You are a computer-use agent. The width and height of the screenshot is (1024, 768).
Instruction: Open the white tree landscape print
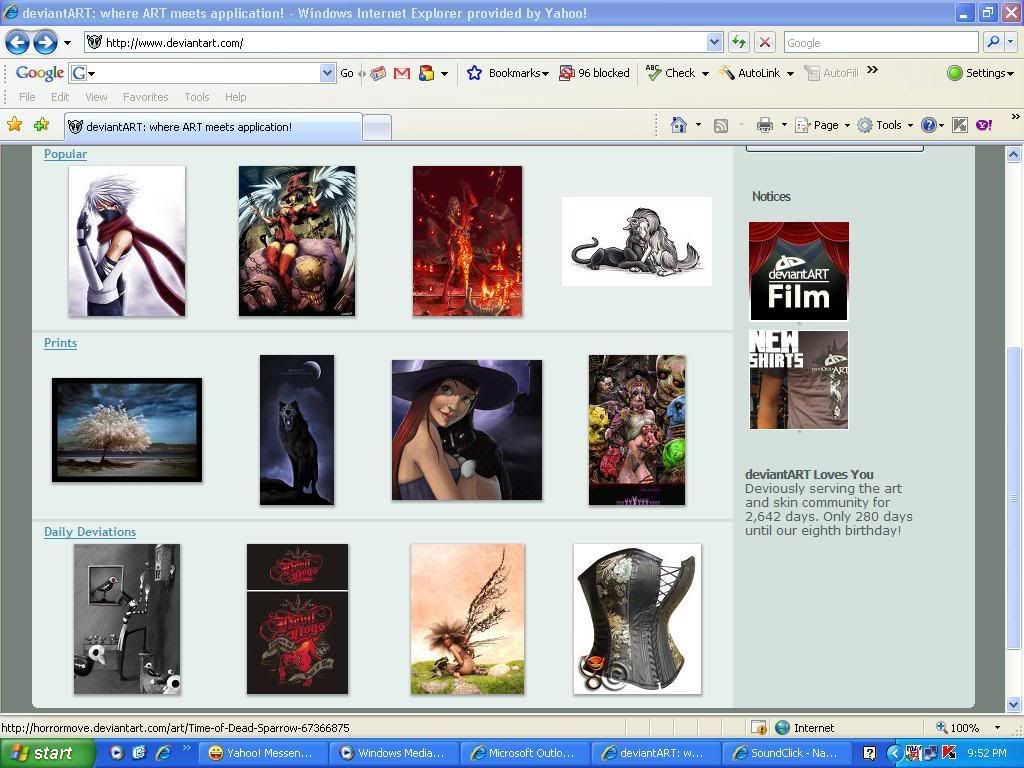(x=127, y=430)
